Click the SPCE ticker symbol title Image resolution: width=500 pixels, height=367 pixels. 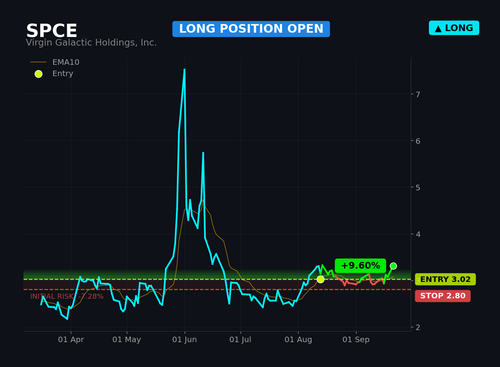(x=52, y=30)
